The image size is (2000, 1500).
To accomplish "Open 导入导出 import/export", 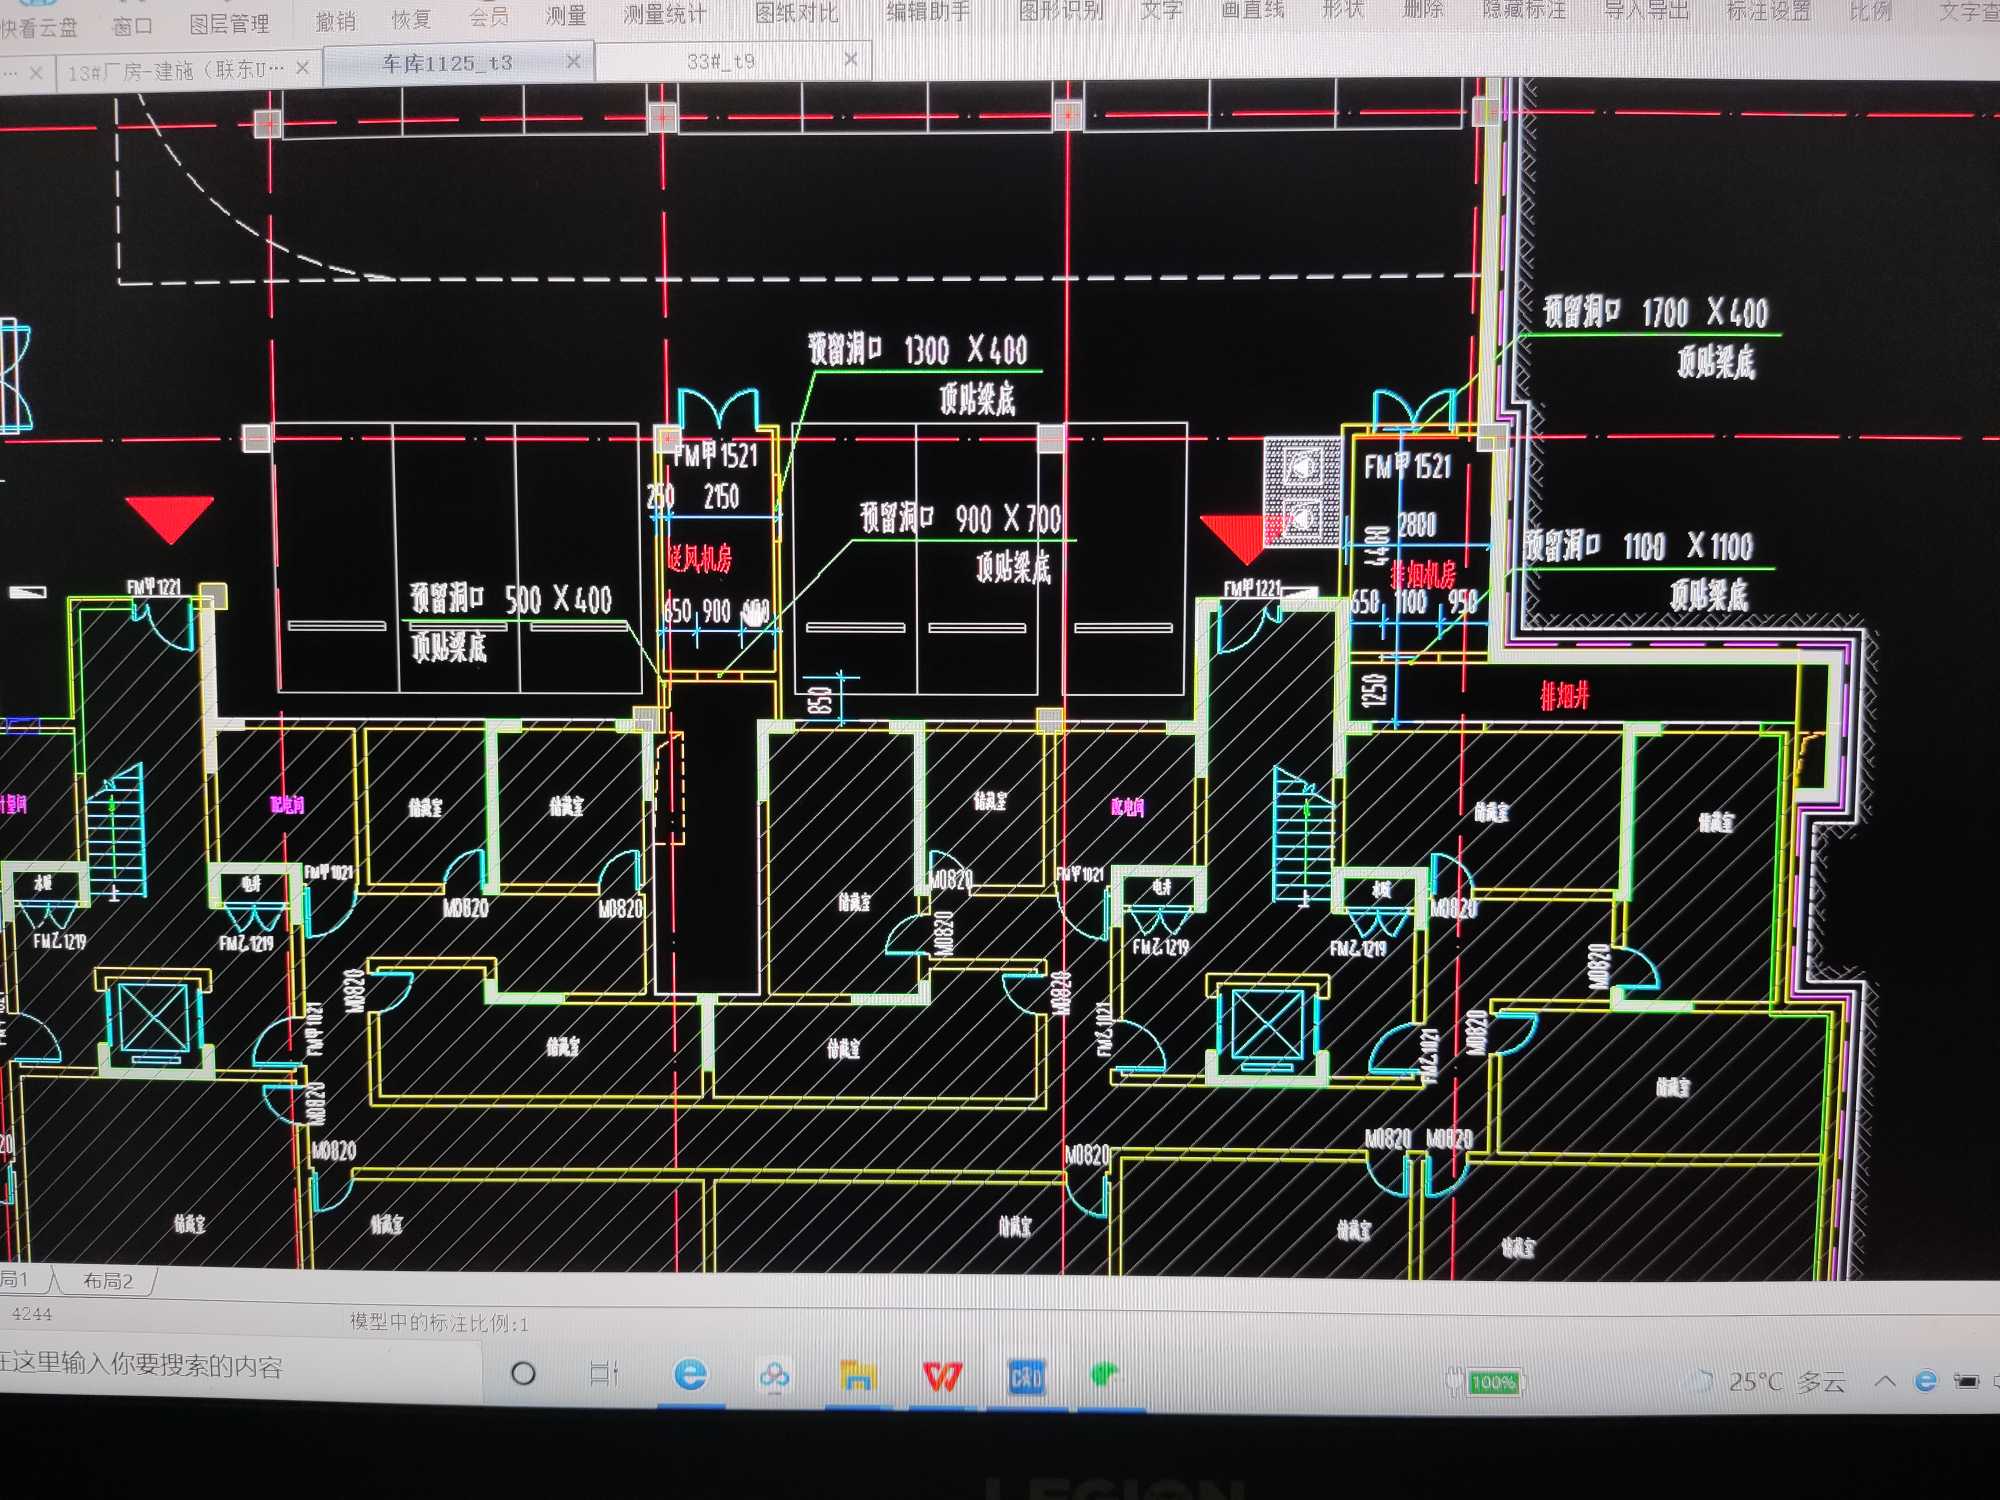I will click(1646, 10).
